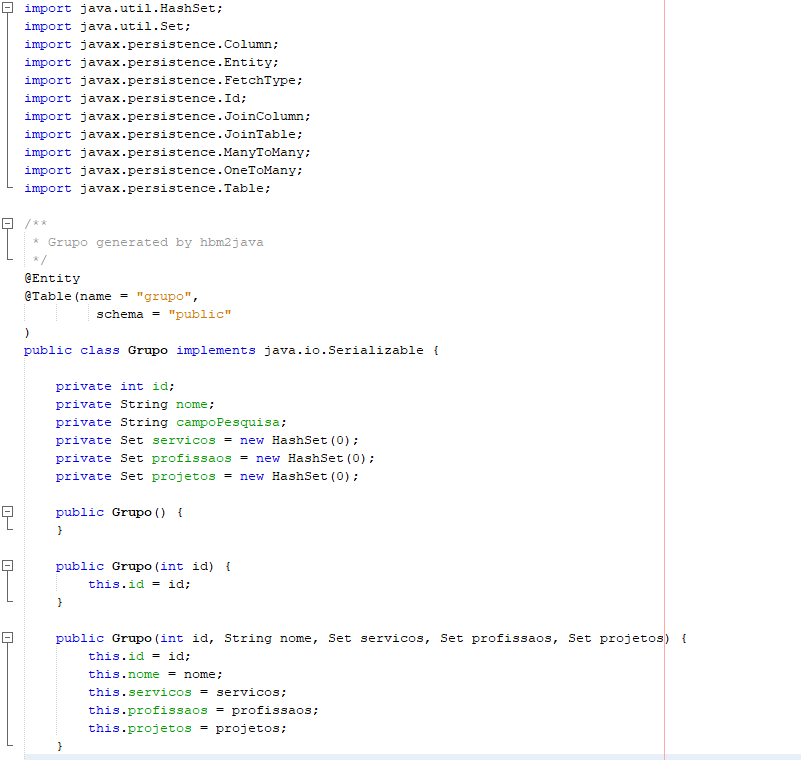This screenshot has height=760, width=801.
Task: Click 'this.profissaos = profissaos;' statement
Action: 203,710
